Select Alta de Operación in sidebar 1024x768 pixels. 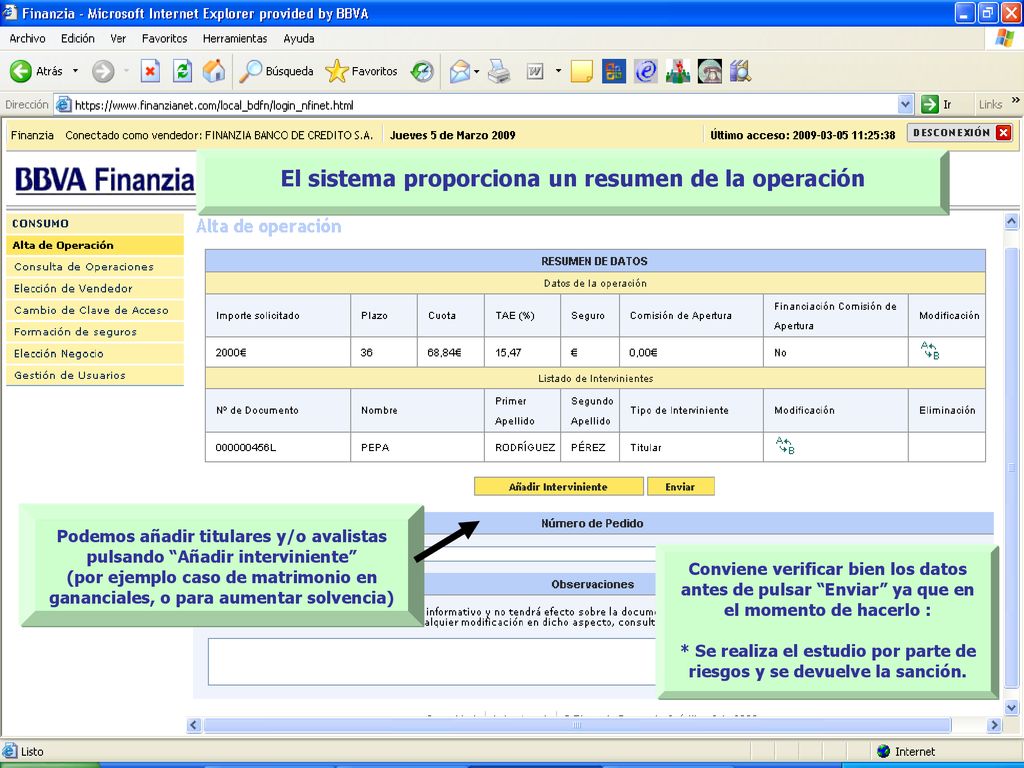coord(95,246)
